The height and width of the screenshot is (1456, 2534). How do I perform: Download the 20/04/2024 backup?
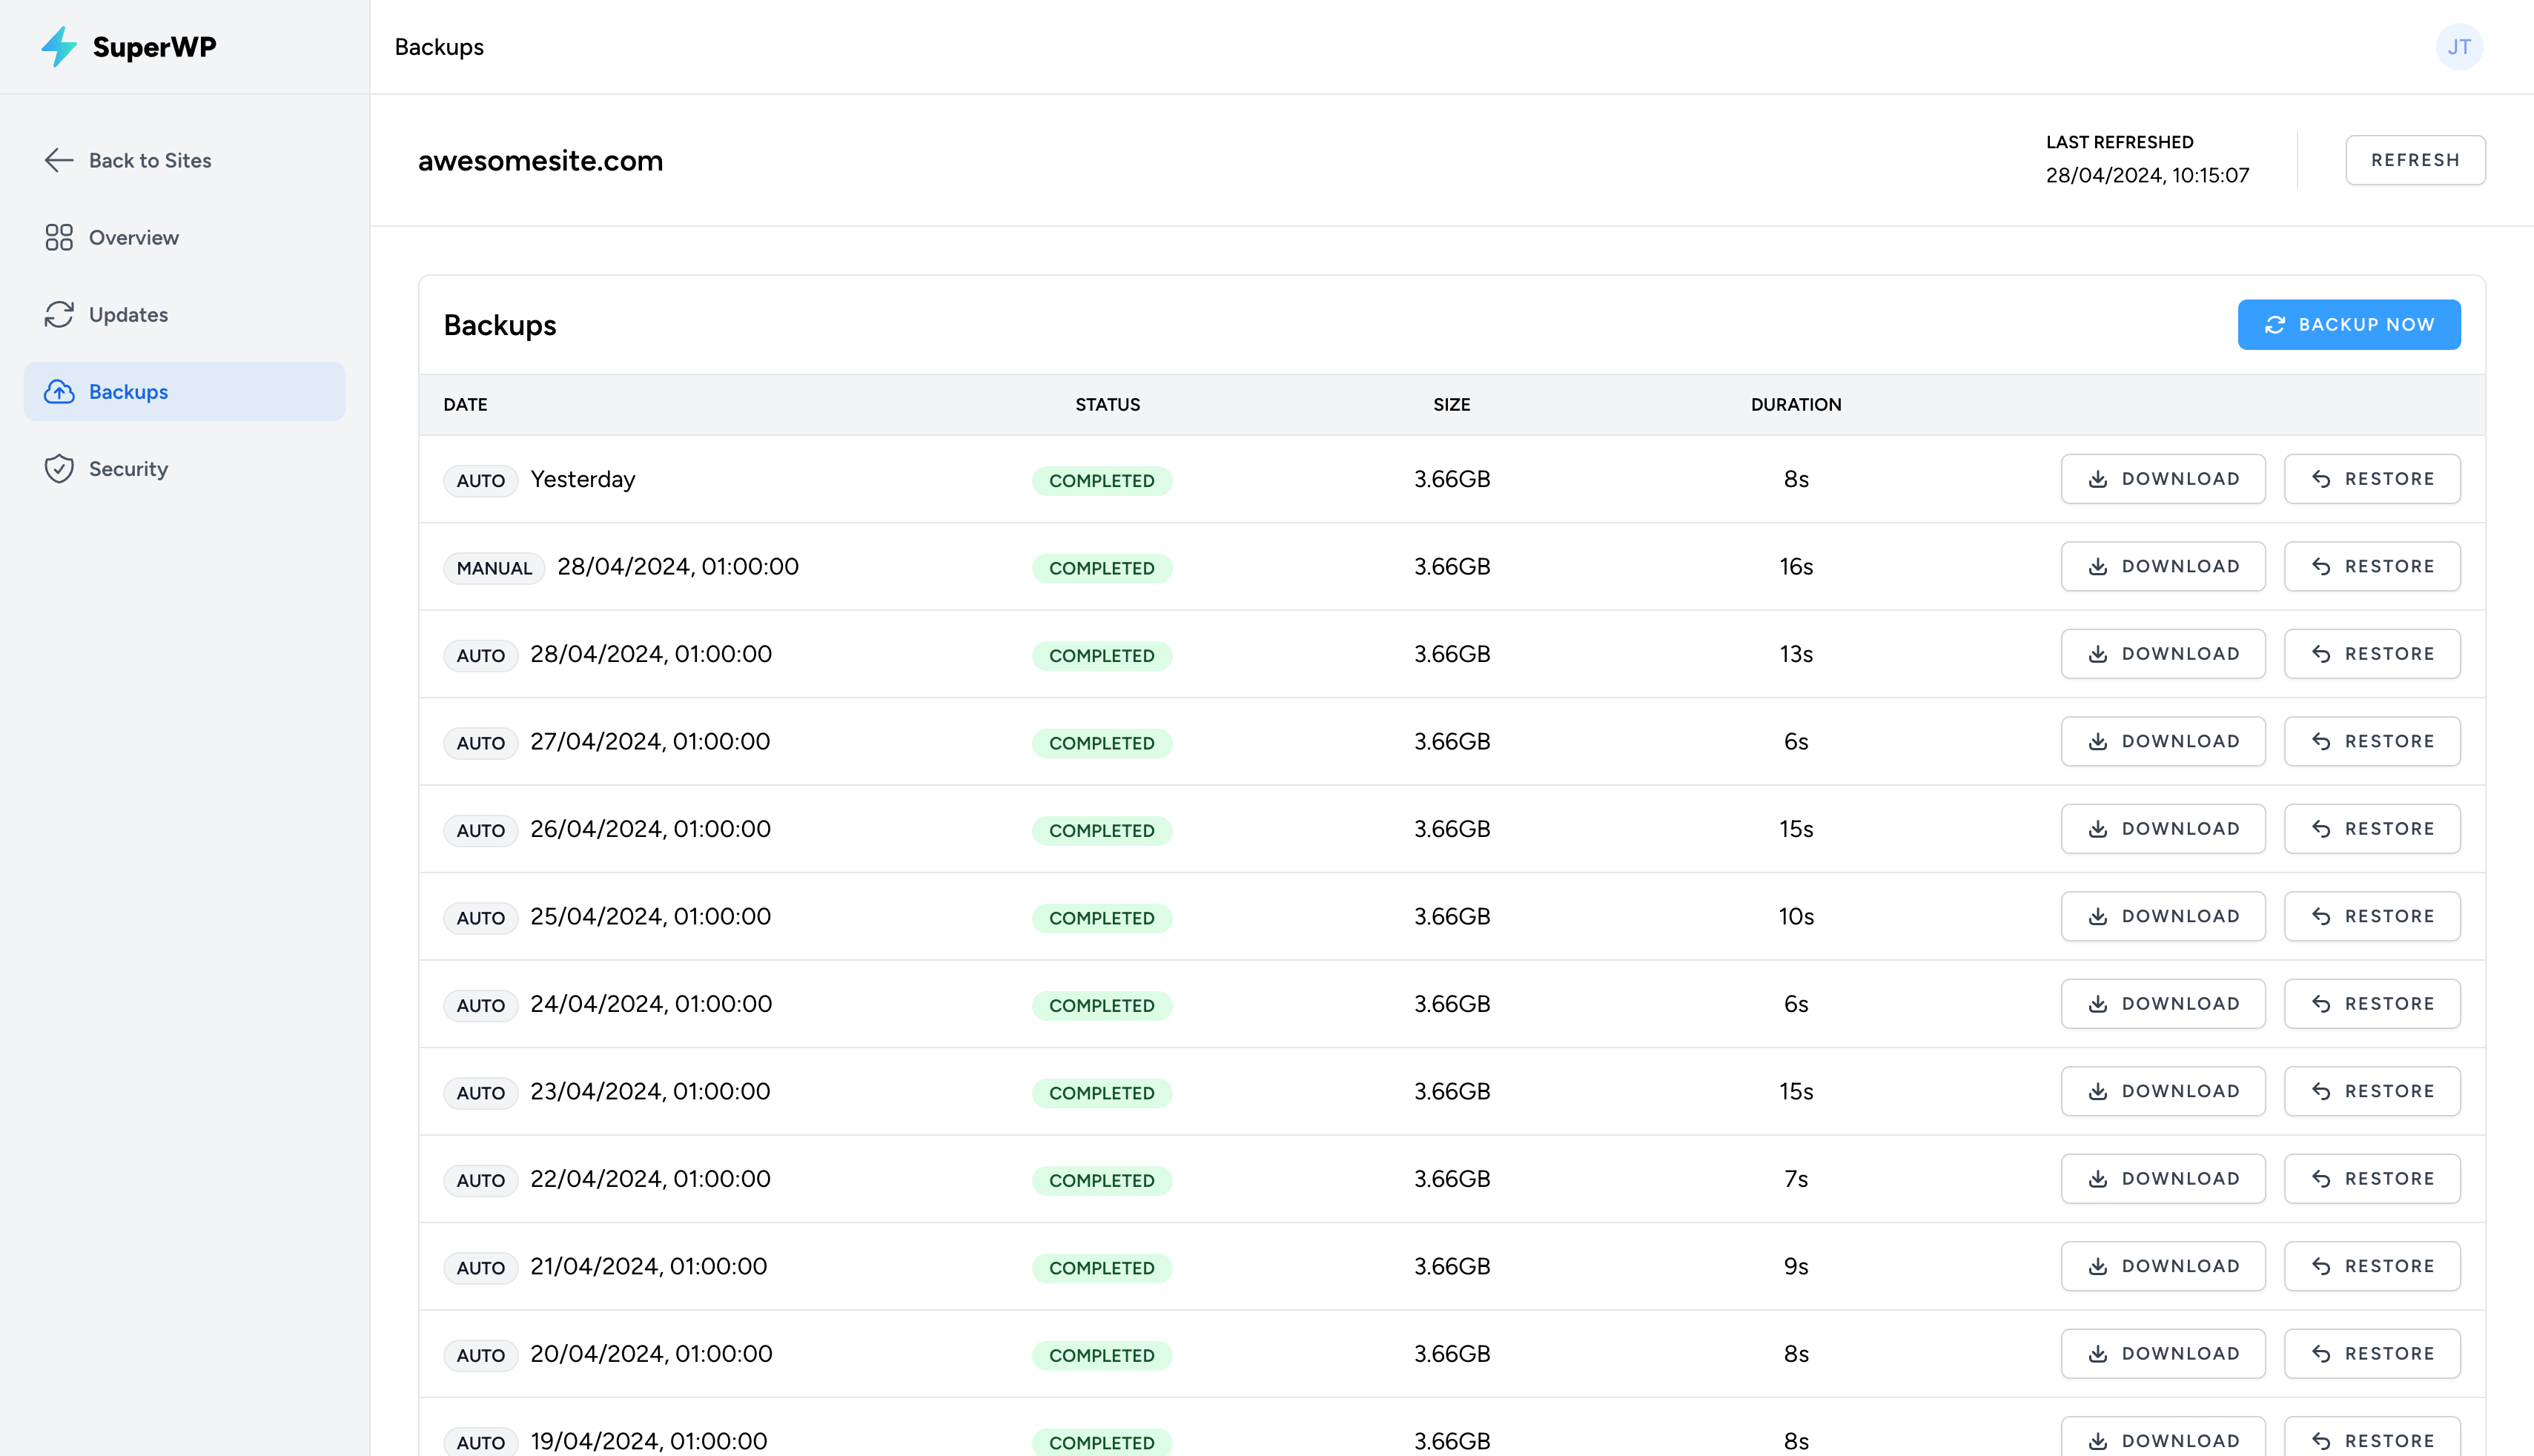coord(2162,1354)
